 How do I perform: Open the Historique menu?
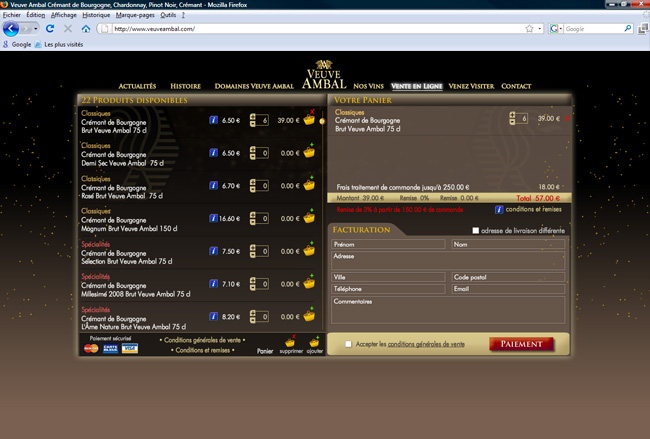pyautogui.click(x=96, y=15)
